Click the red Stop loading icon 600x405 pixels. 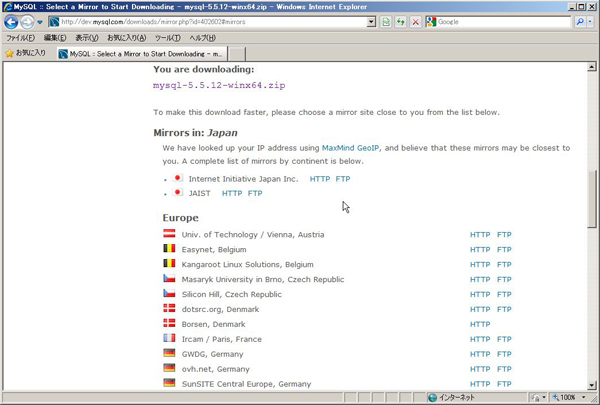point(415,22)
